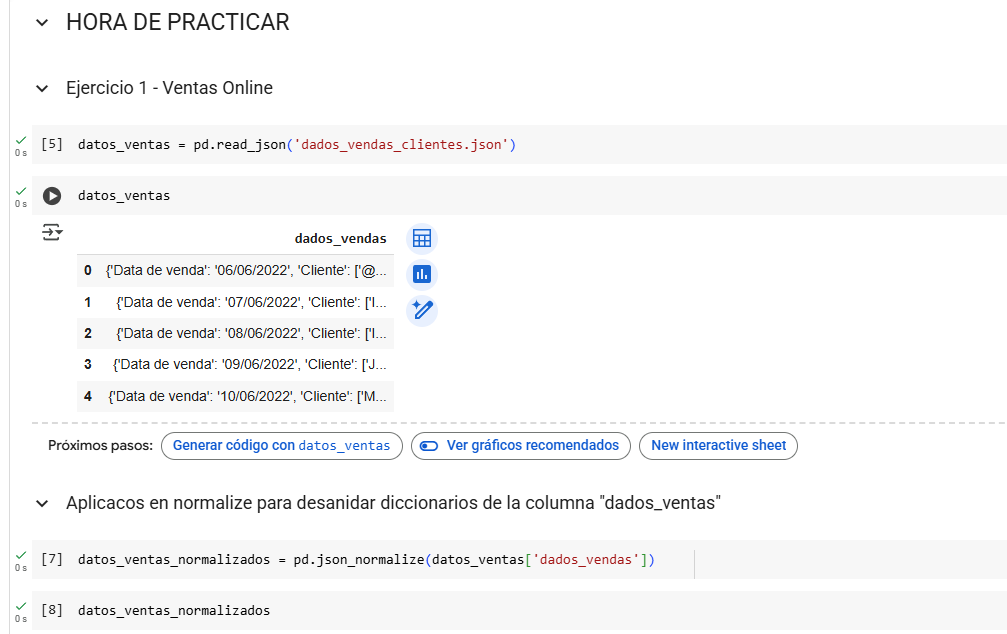Click green checkmark beside cell [7]

tap(21, 555)
